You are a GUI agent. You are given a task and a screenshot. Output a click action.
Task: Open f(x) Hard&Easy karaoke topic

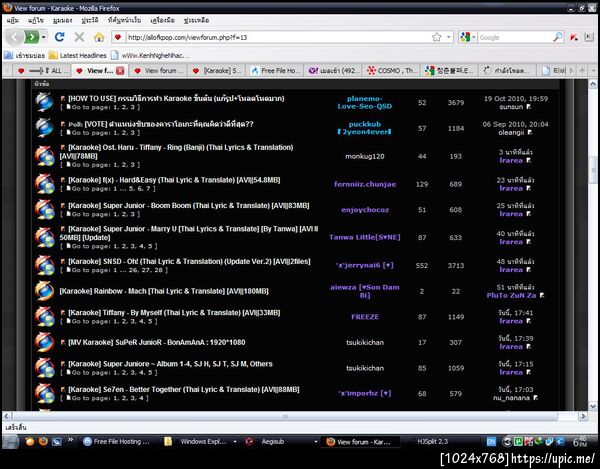174,180
